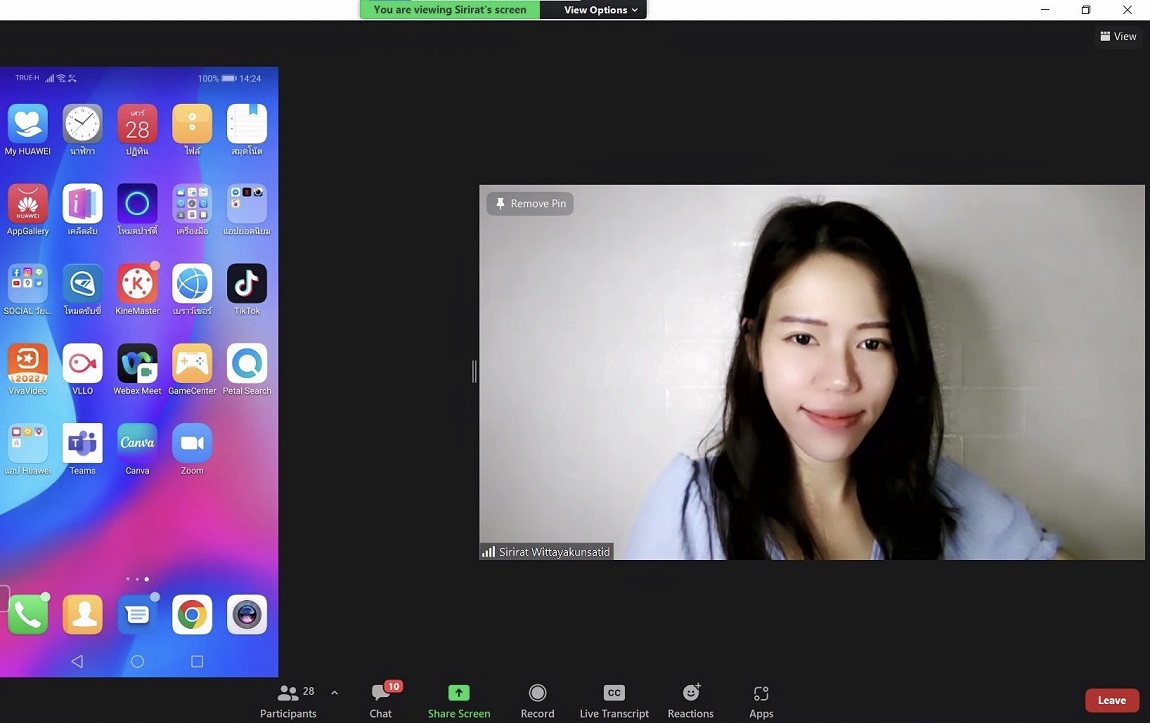Open the Zoom Apps panel
The width and height of the screenshot is (1150, 723).
[x=761, y=701]
